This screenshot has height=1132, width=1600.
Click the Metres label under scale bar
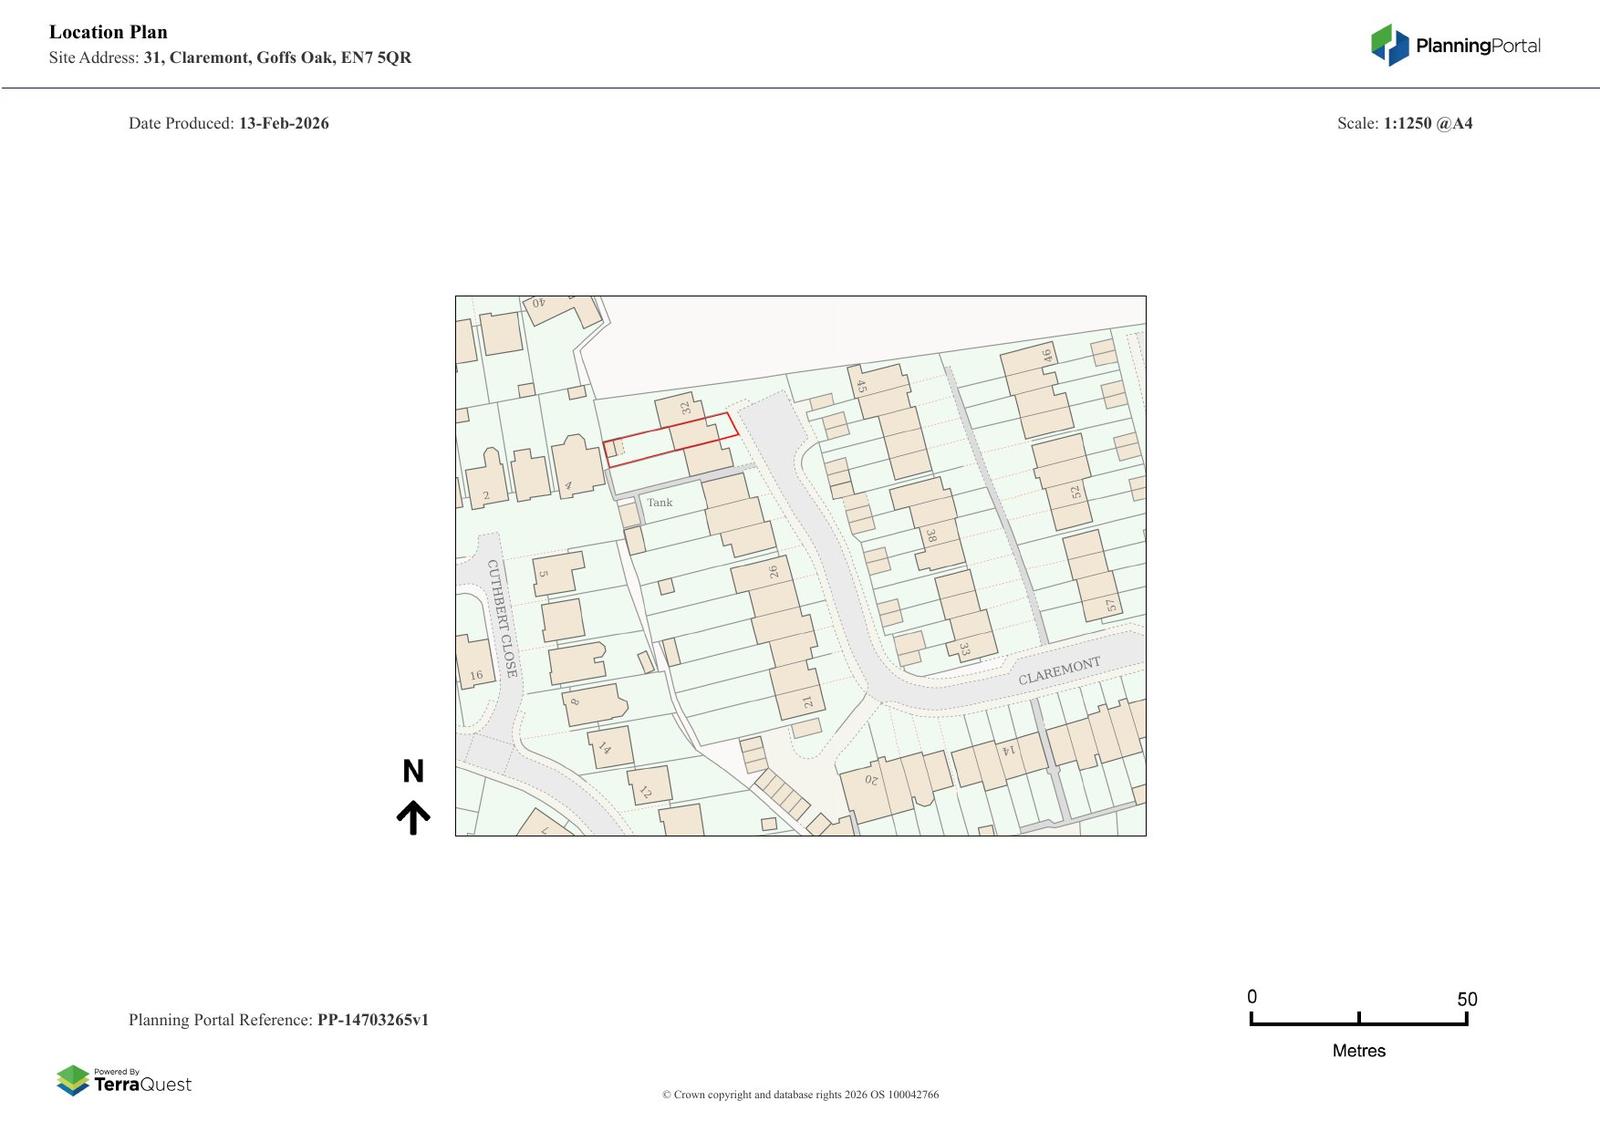(x=1358, y=1051)
